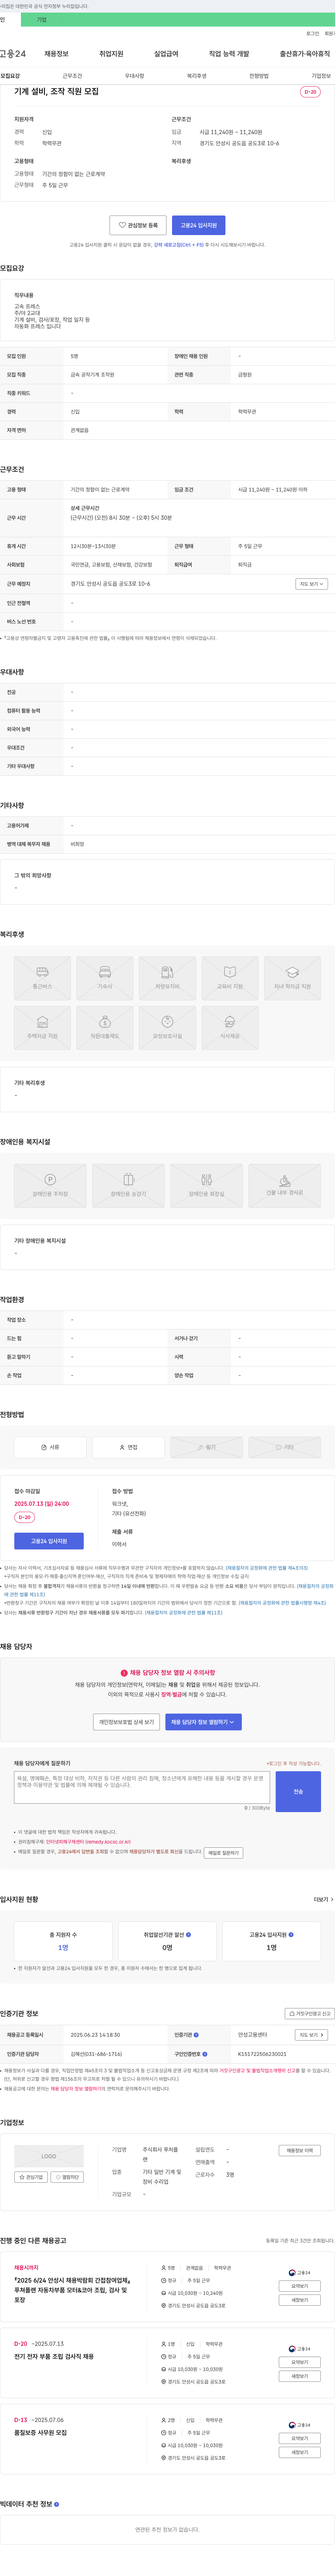
Task: Click the 관심정보 등록 heart button
Action: pos(138,225)
